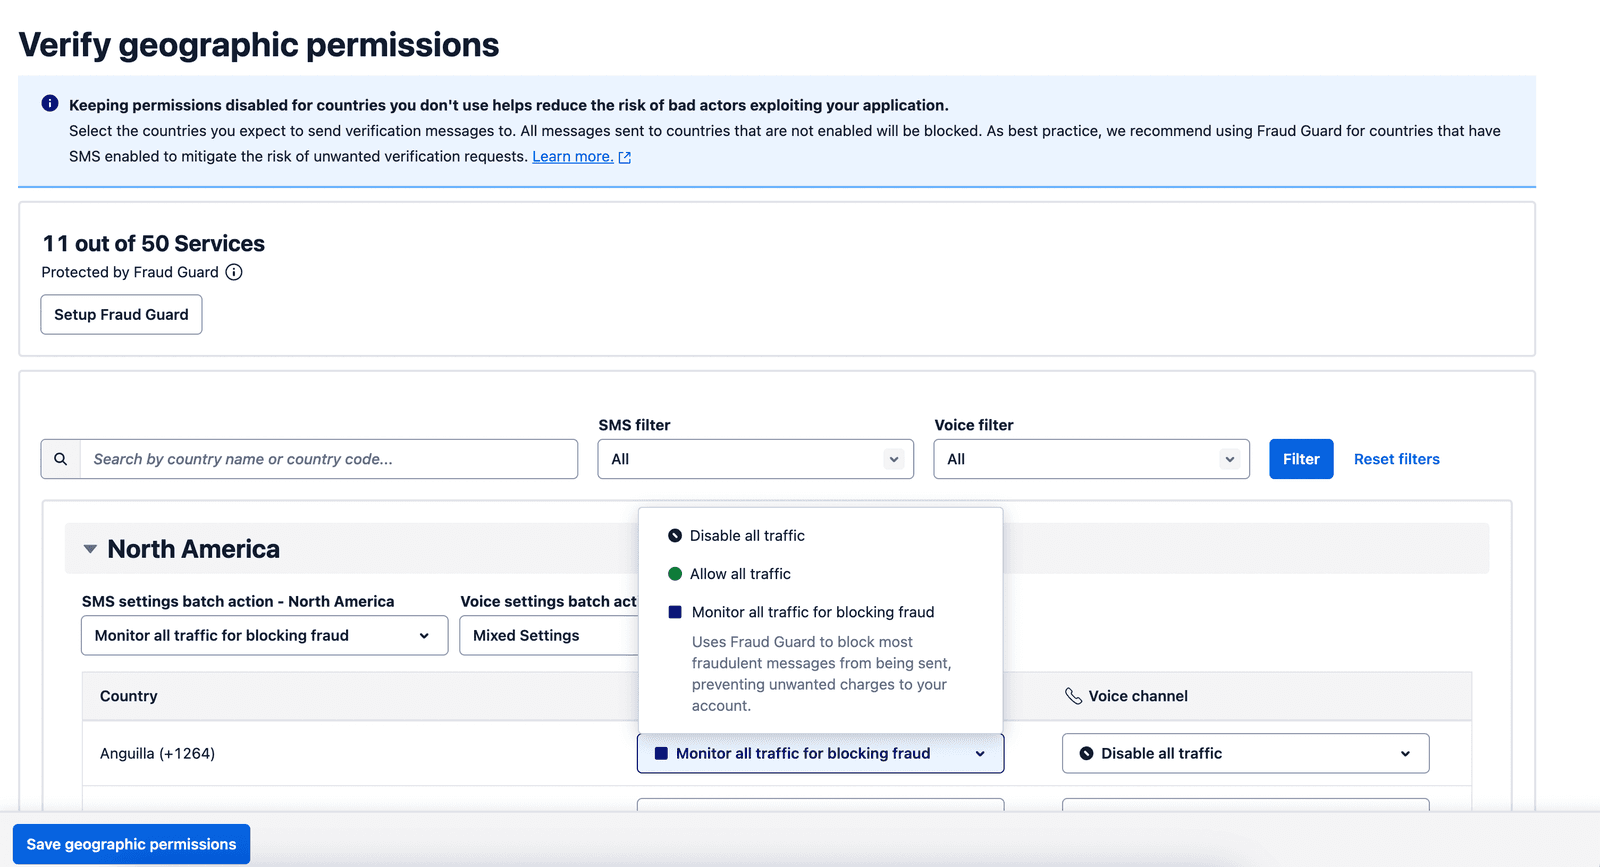
Task: Select Monitor all traffic for blocking fraud option
Action: coord(812,612)
